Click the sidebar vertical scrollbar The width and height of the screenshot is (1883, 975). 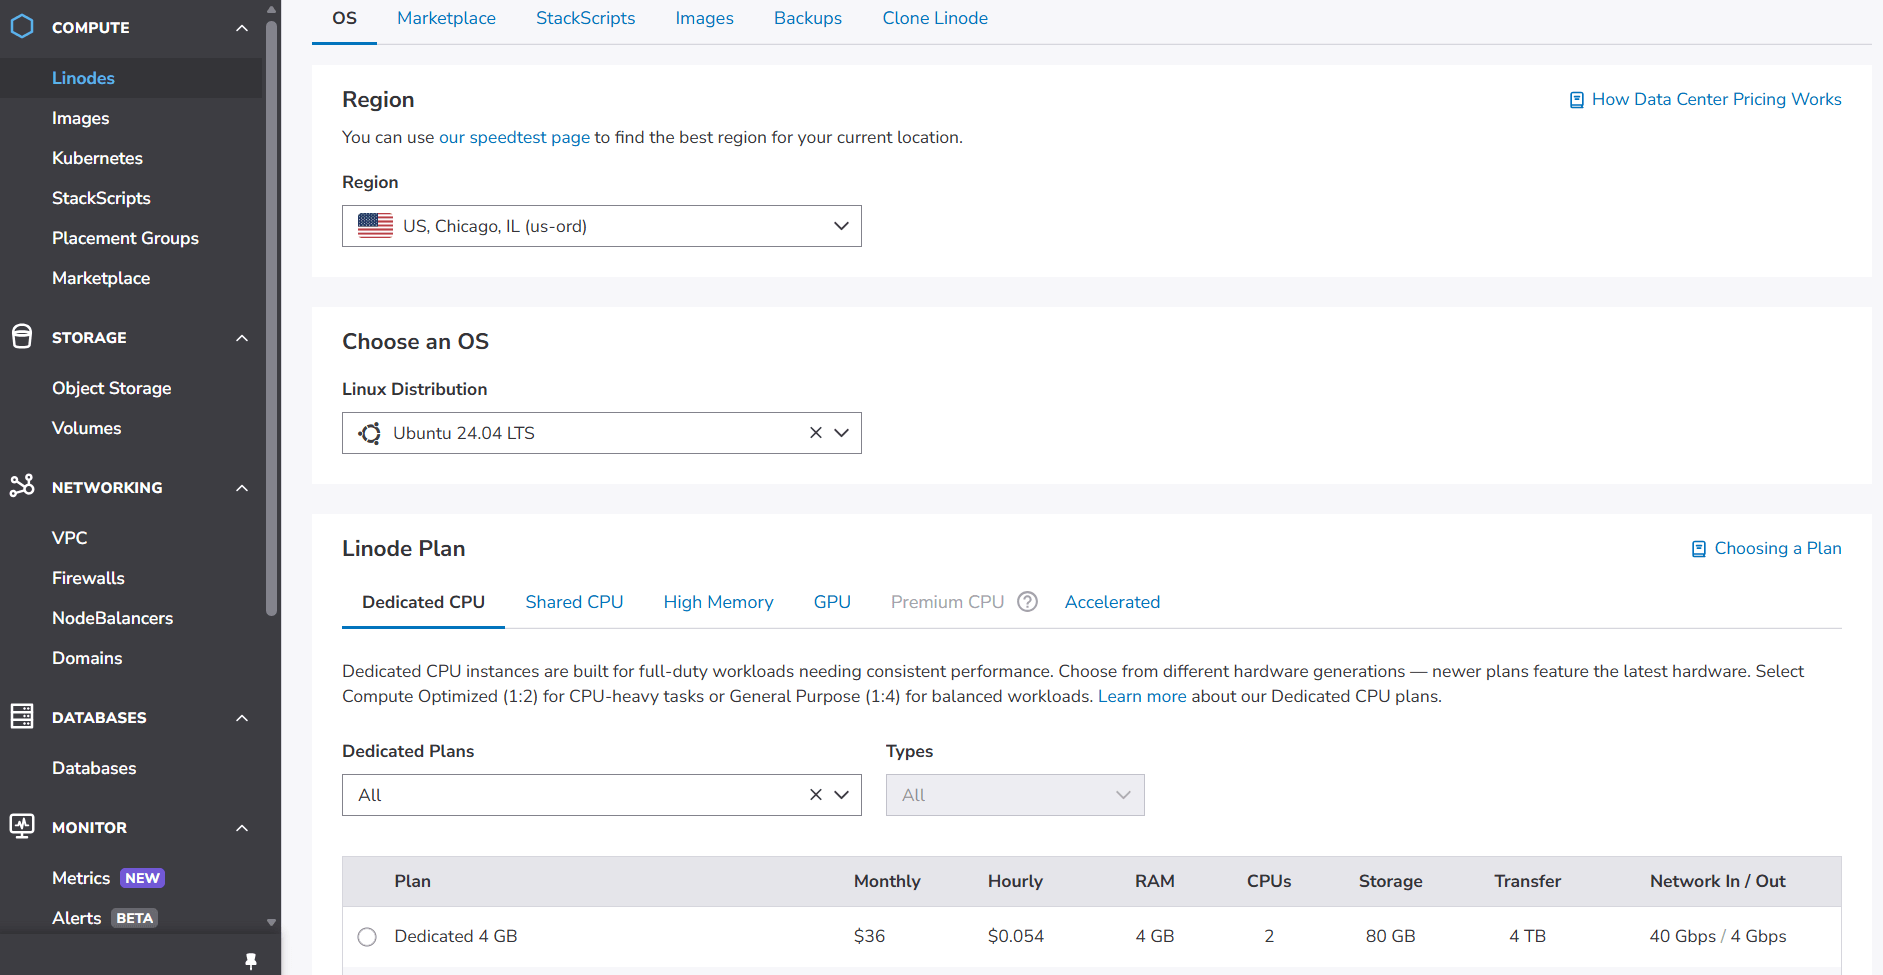271,318
